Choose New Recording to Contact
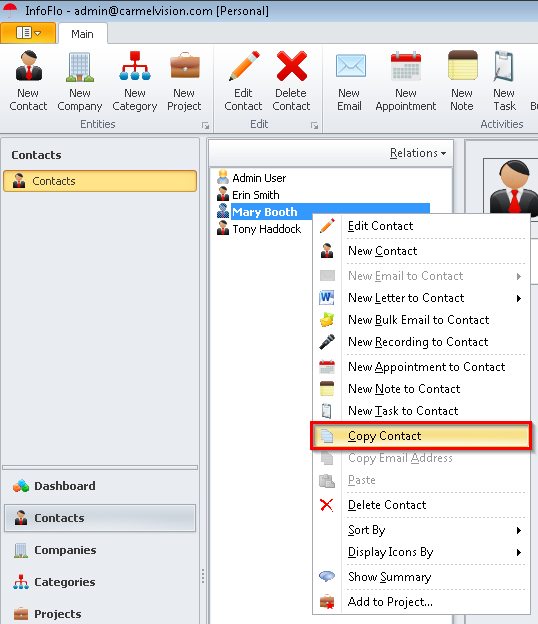This screenshot has width=538, height=624. (421, 342)
